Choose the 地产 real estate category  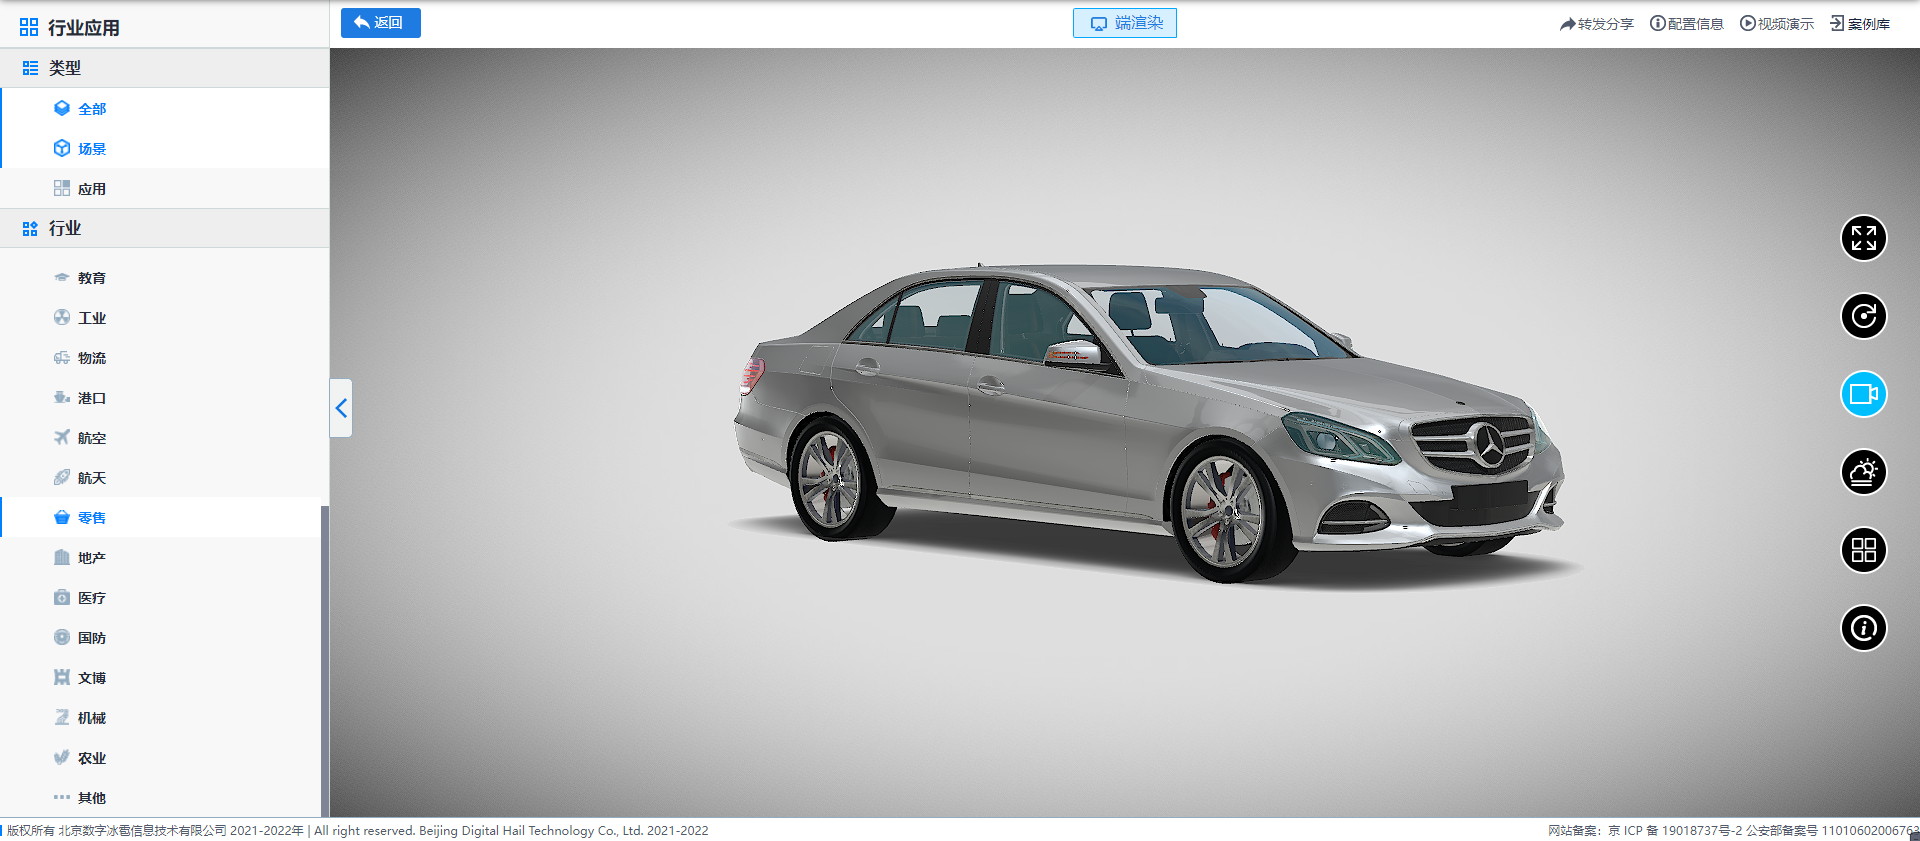[x=160, y=558]
